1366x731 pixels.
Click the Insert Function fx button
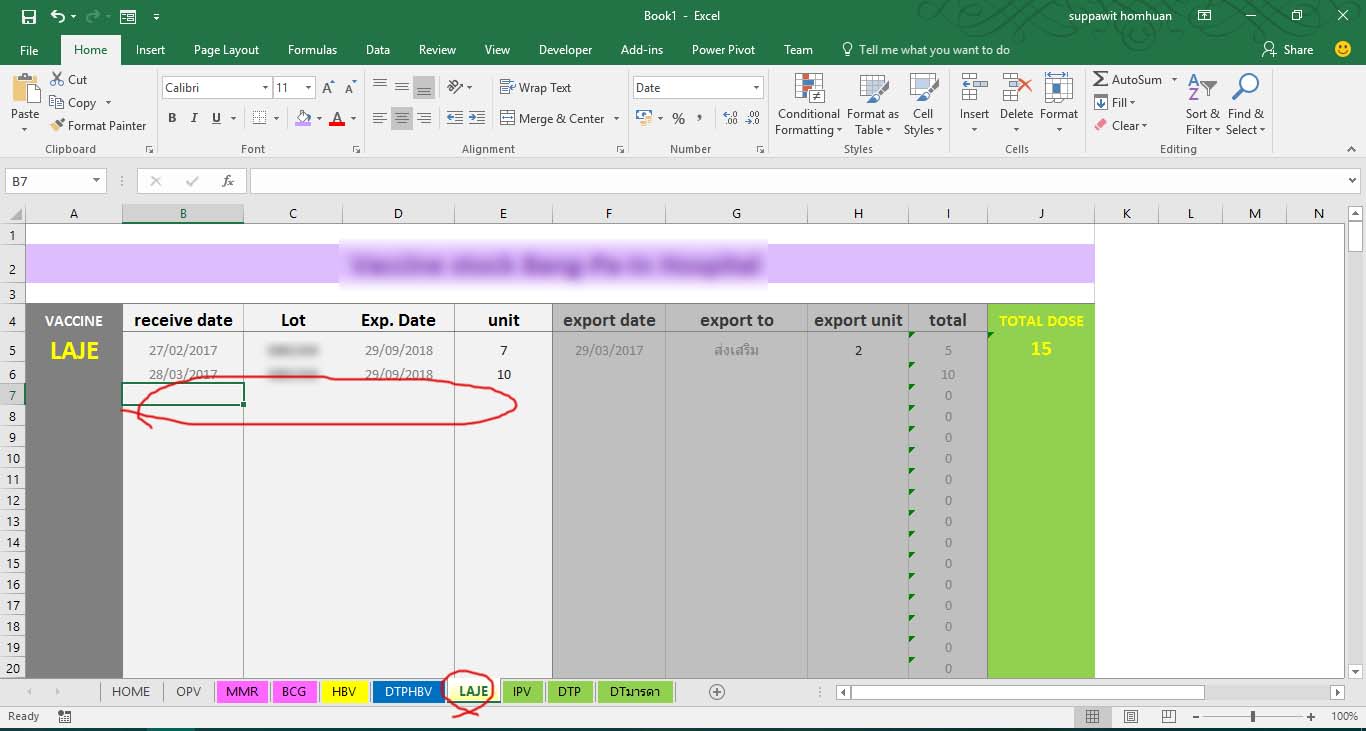tap(228, 181)
